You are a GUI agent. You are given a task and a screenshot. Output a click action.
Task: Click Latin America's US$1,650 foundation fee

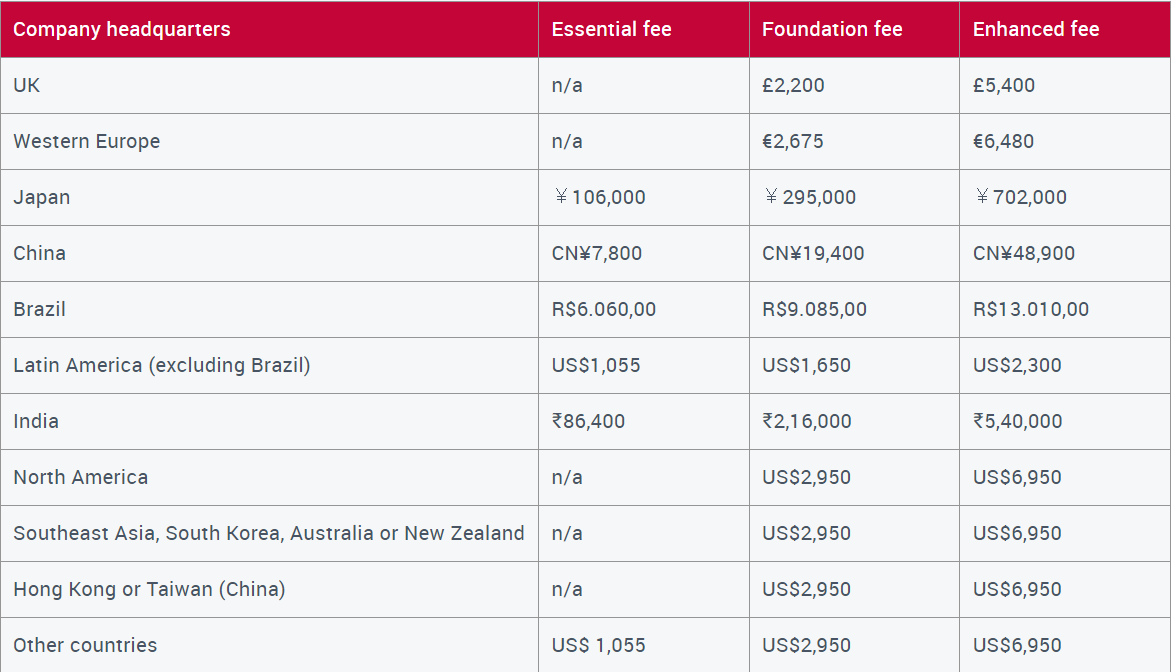point(806,365)
